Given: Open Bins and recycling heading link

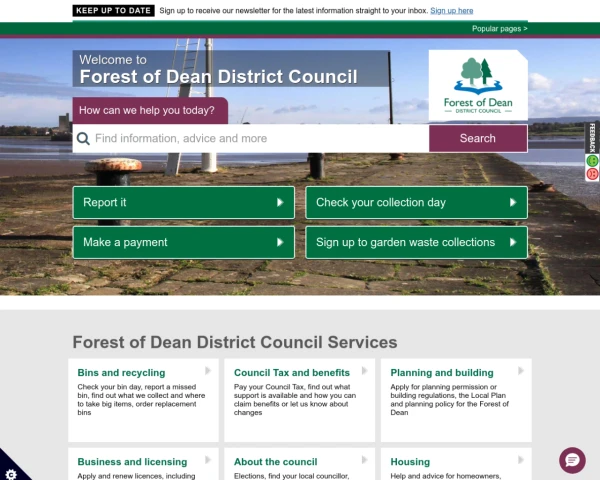Looking at the screenshot, I should (121, 372).
